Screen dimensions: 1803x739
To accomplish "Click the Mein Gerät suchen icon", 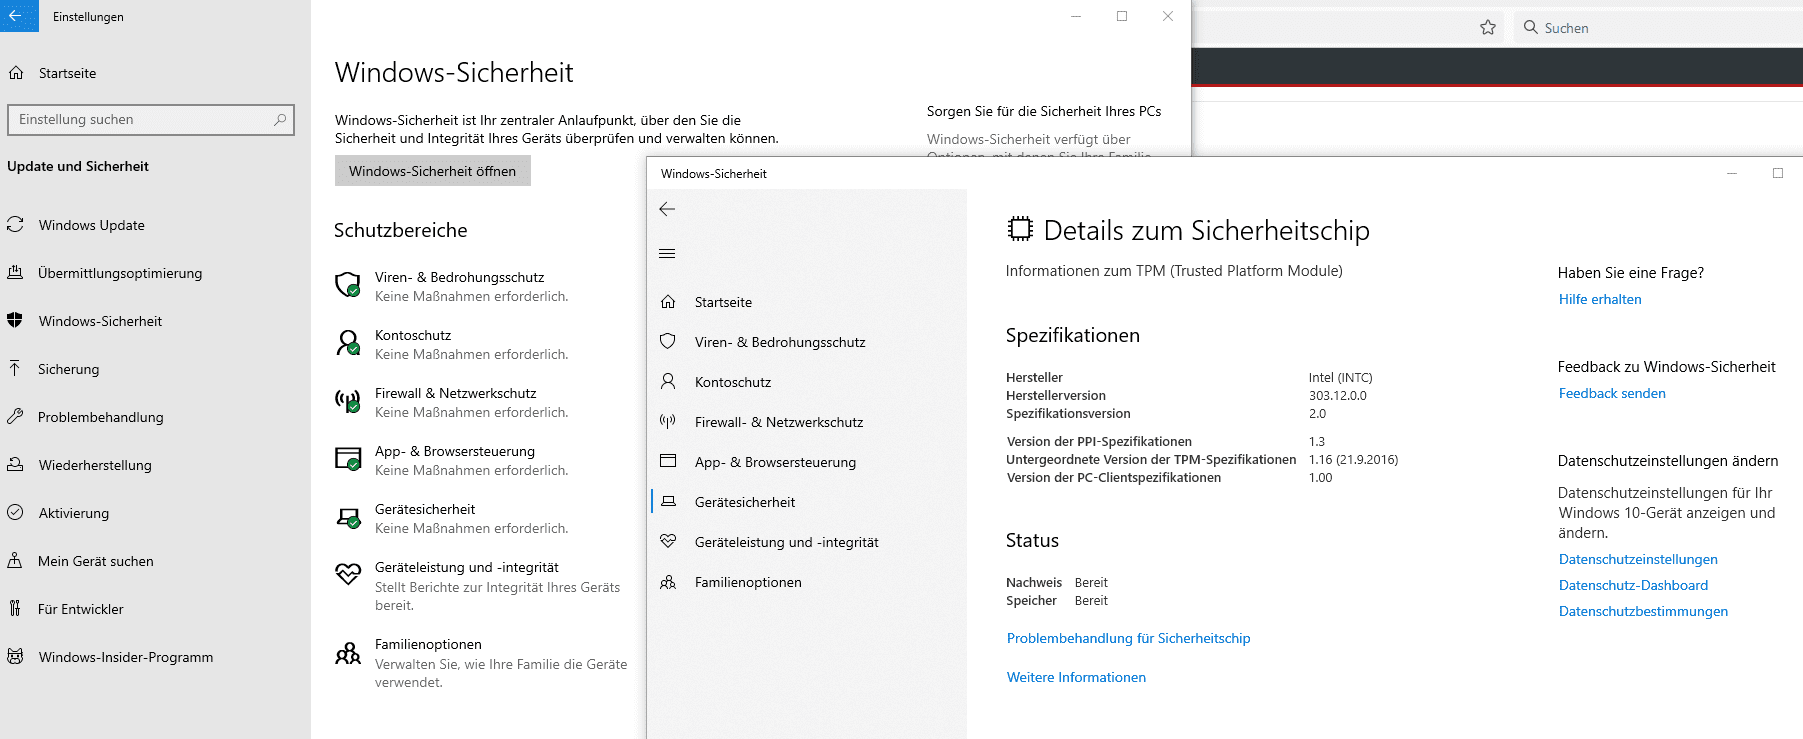I will click(15, 561).
